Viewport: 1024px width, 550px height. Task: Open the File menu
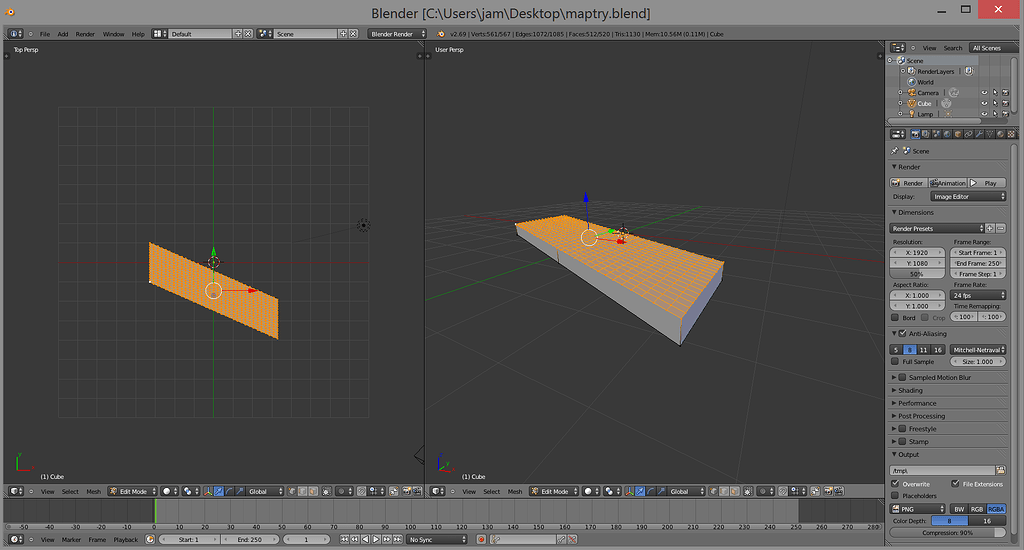[44, 34]
